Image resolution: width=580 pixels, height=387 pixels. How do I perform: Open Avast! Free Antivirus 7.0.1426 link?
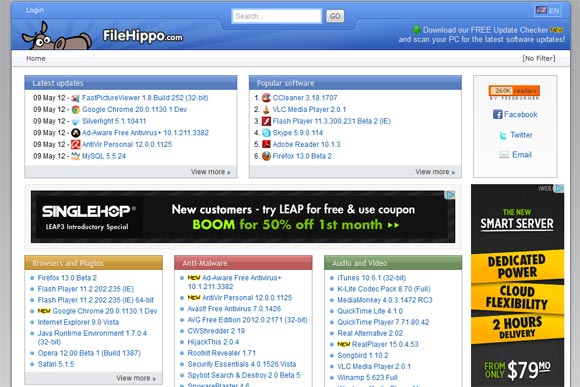tap(234, 309)
